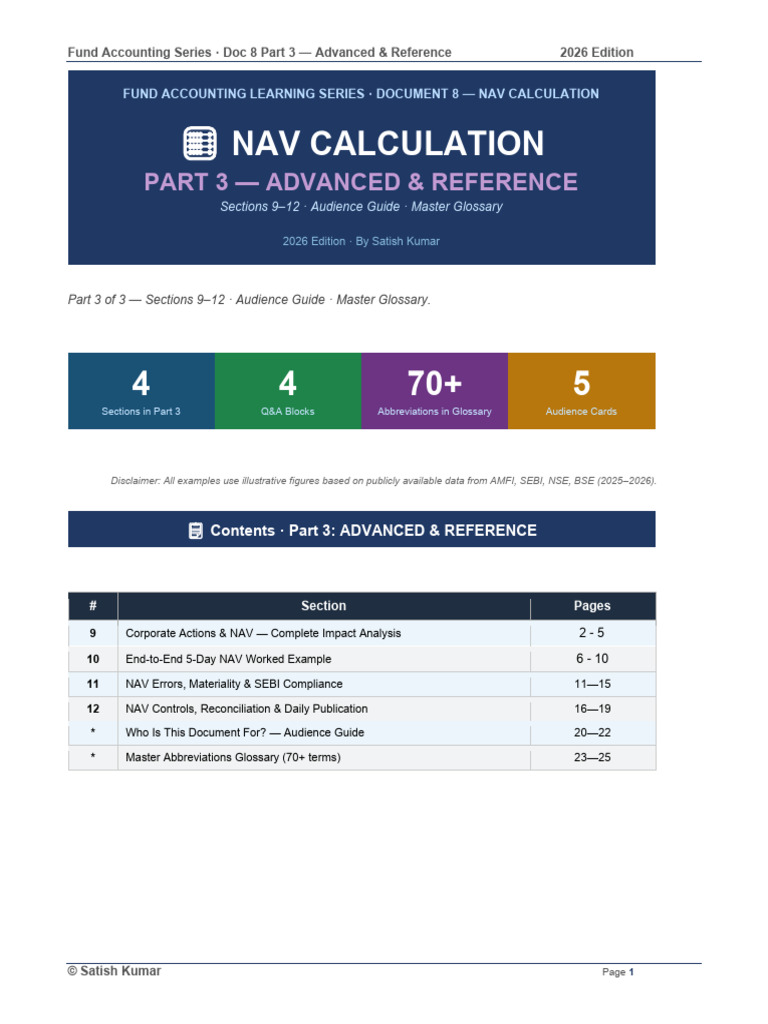Click 'Page 1' footer number
Image resolution: width=768 pixels, height=1024 pixels.
coord(618,972)
